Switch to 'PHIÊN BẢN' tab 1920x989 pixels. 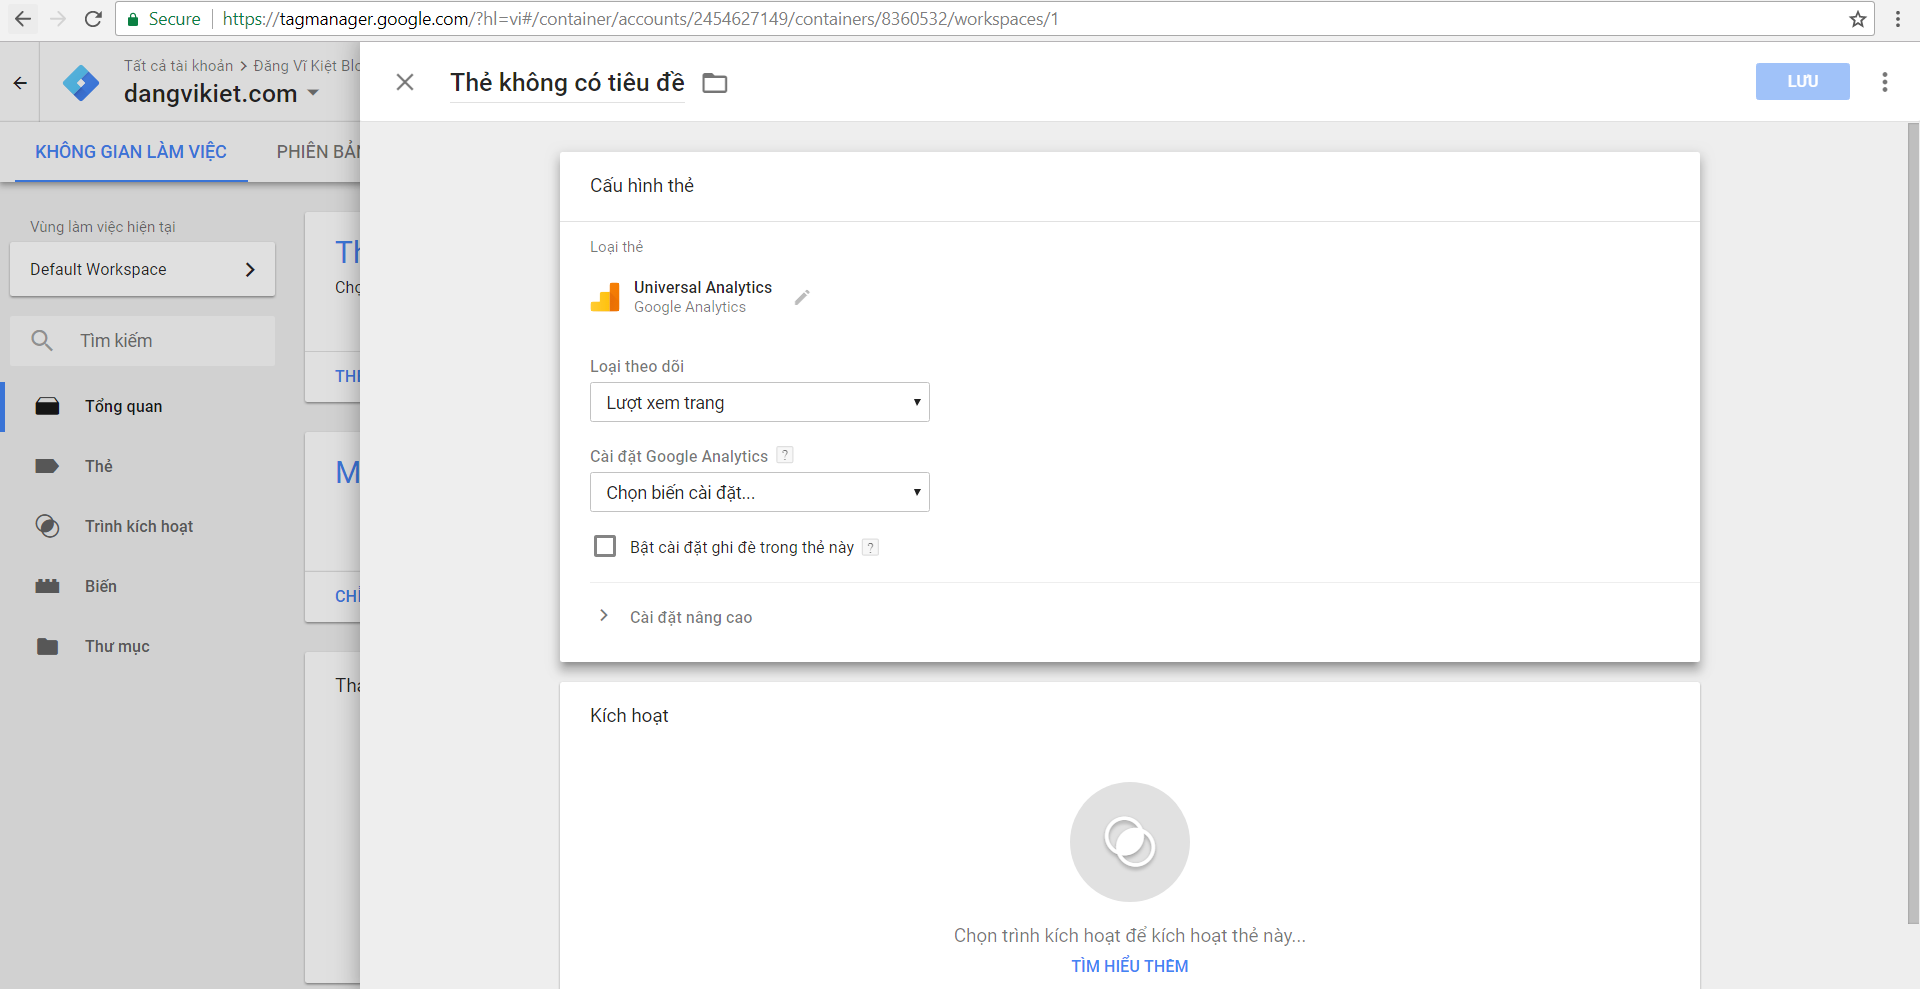[318, 151]
